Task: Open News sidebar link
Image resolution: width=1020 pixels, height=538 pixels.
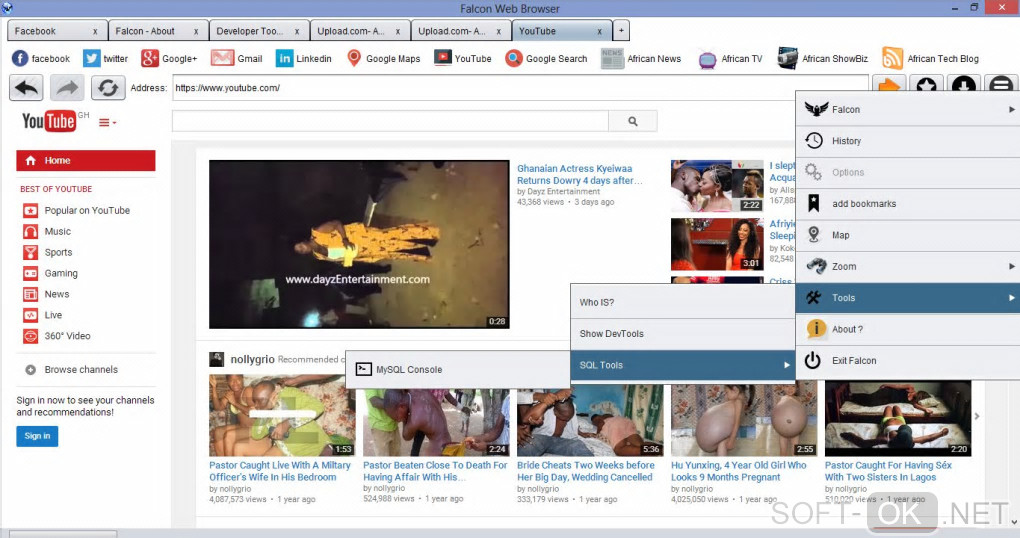Action: 57,294
